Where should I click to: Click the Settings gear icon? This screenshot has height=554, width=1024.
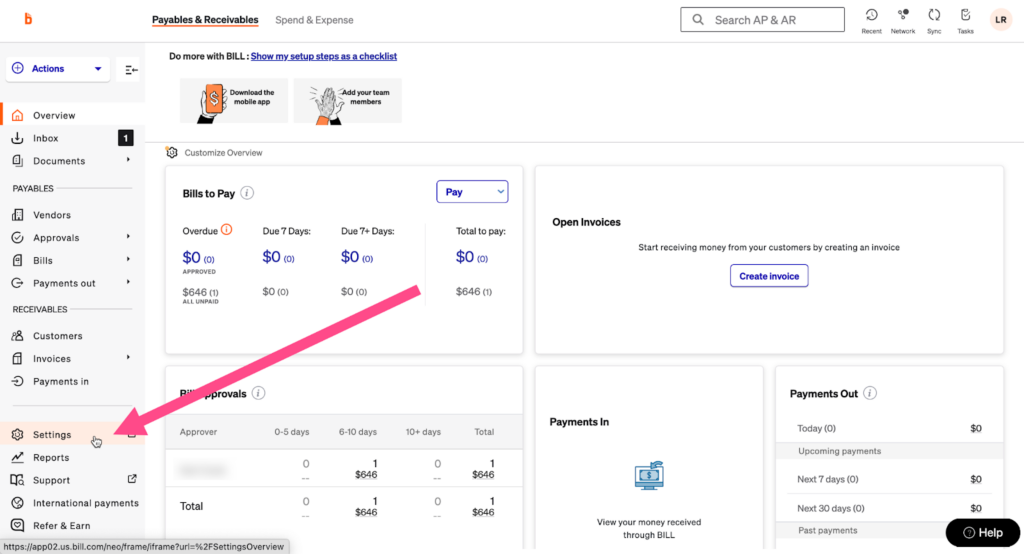(x=18, y=434)
